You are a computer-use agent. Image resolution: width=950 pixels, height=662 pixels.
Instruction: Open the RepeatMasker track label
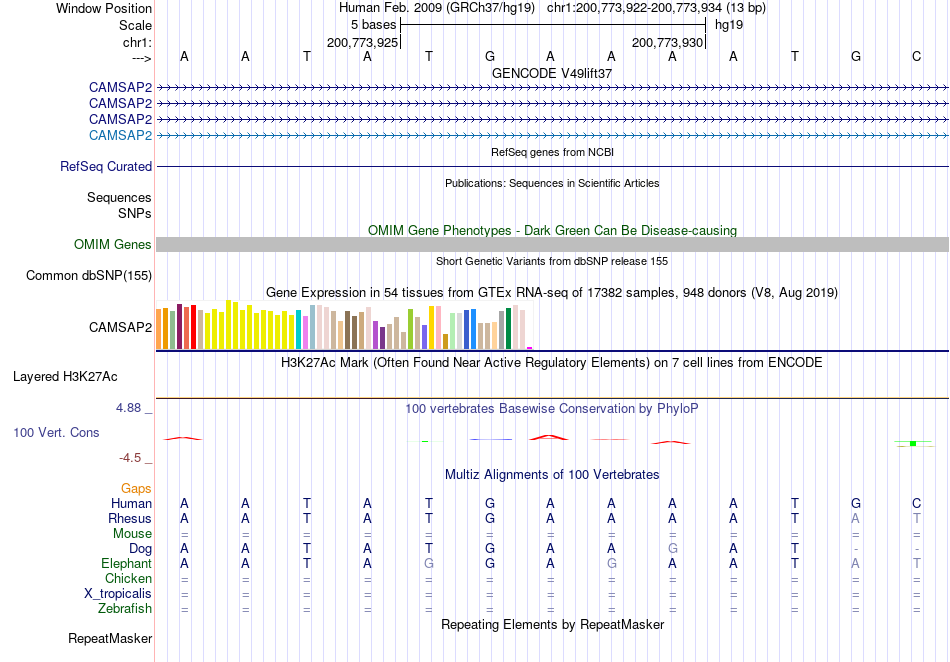(x=110, y=638)
